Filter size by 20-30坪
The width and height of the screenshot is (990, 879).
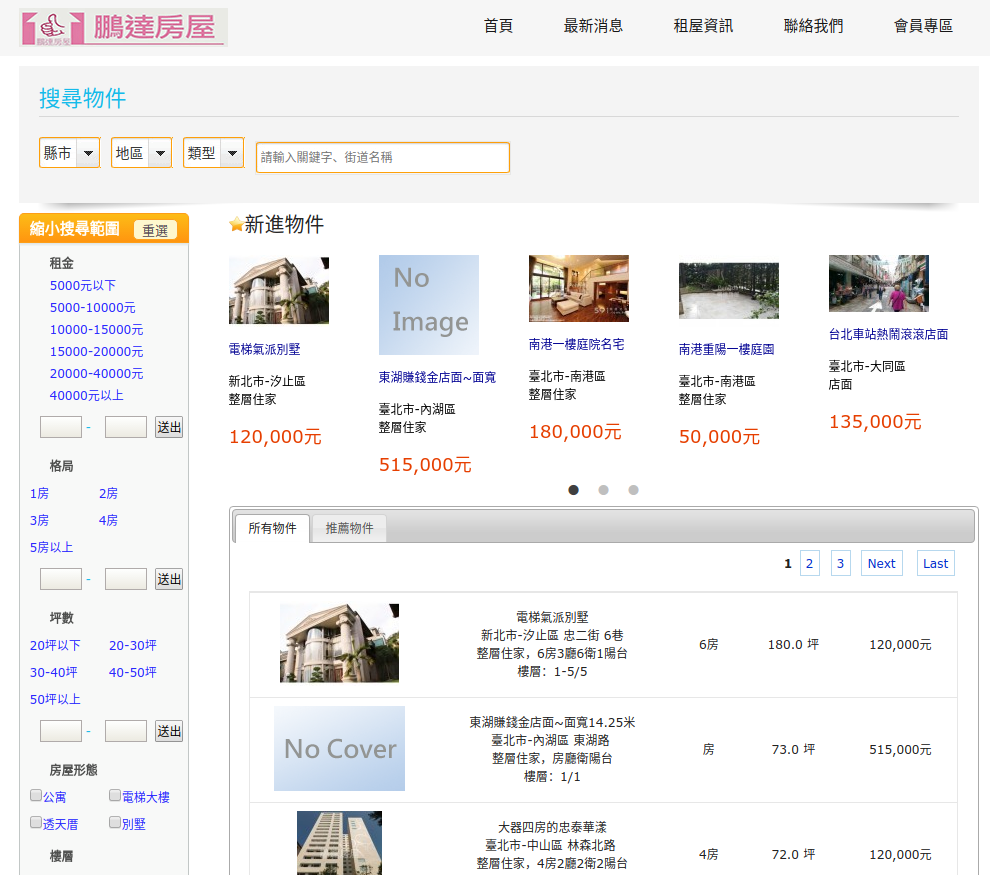[133, 645]
